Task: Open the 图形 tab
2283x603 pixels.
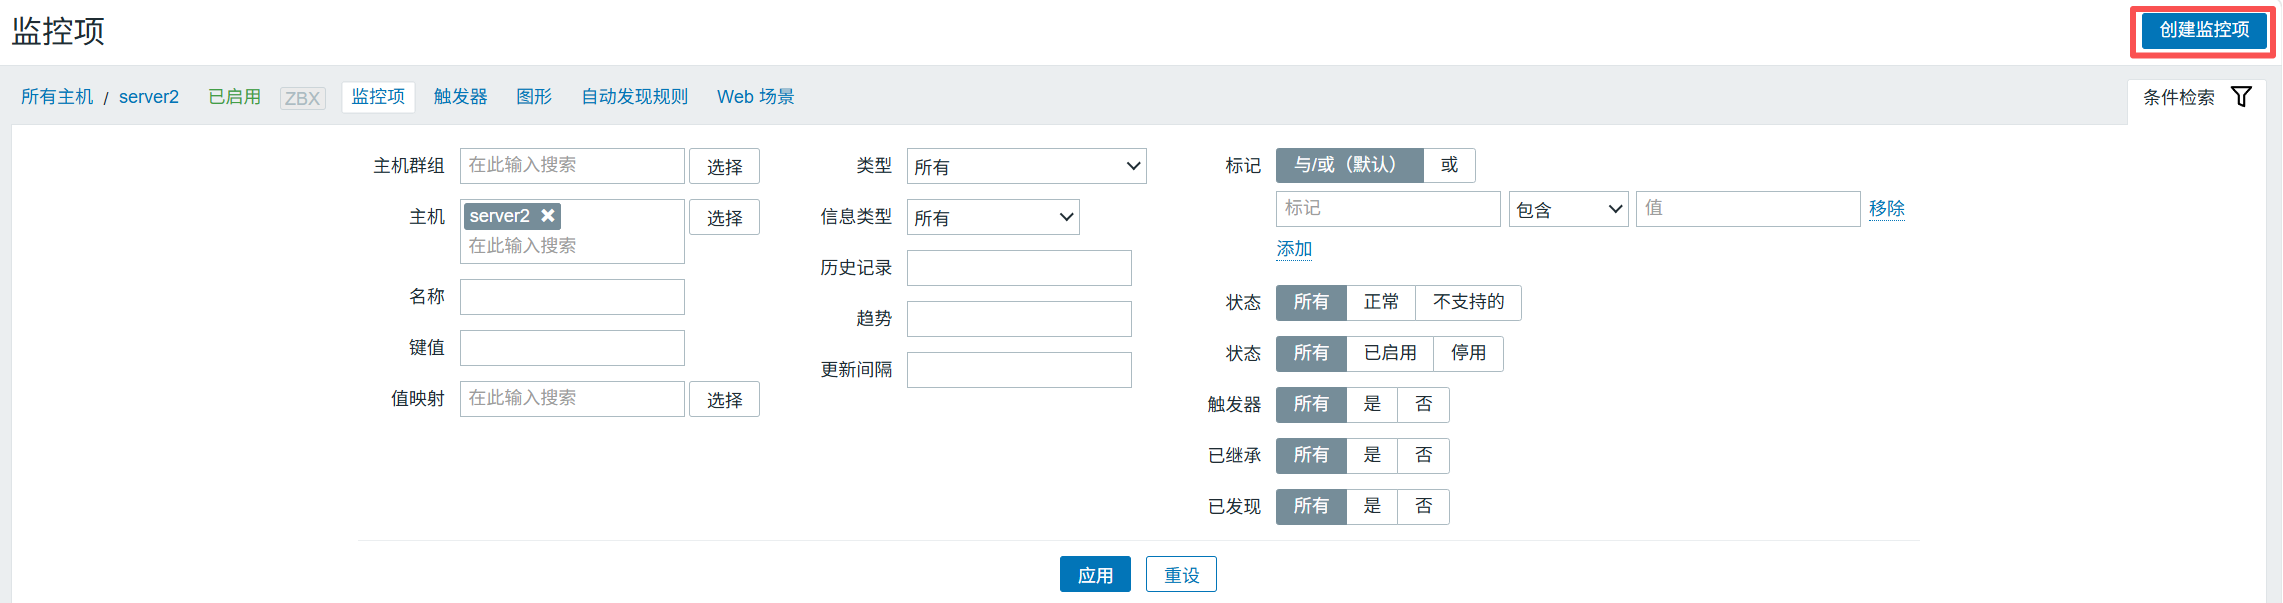Action: (x=534, y=97)
